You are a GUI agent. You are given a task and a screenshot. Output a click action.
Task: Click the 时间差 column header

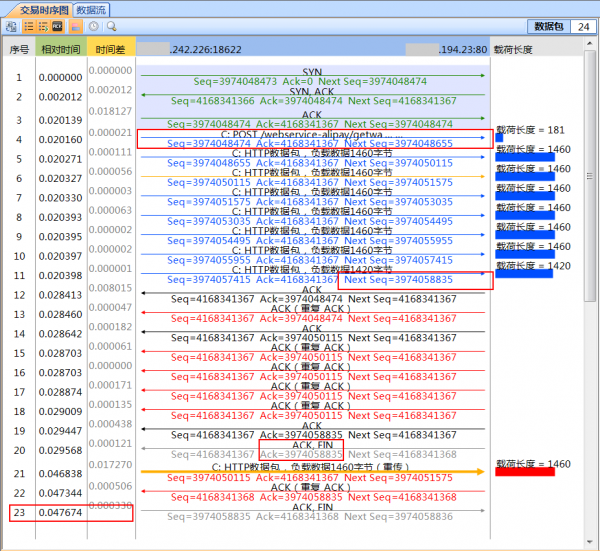coord(111,49)
